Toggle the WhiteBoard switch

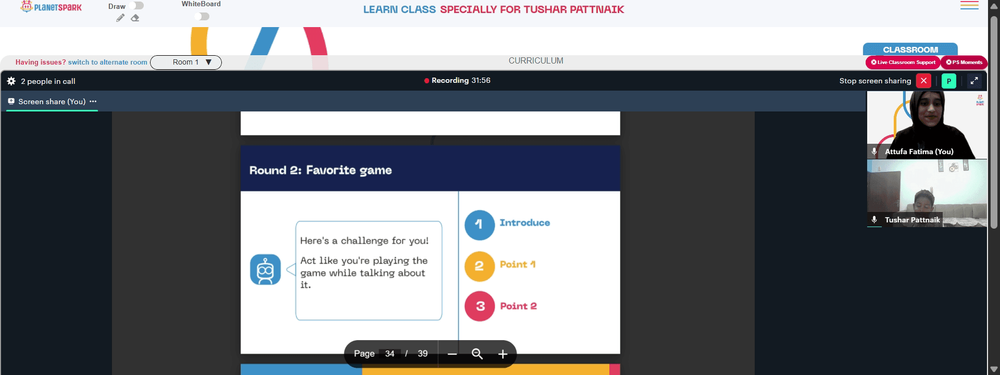202,17
